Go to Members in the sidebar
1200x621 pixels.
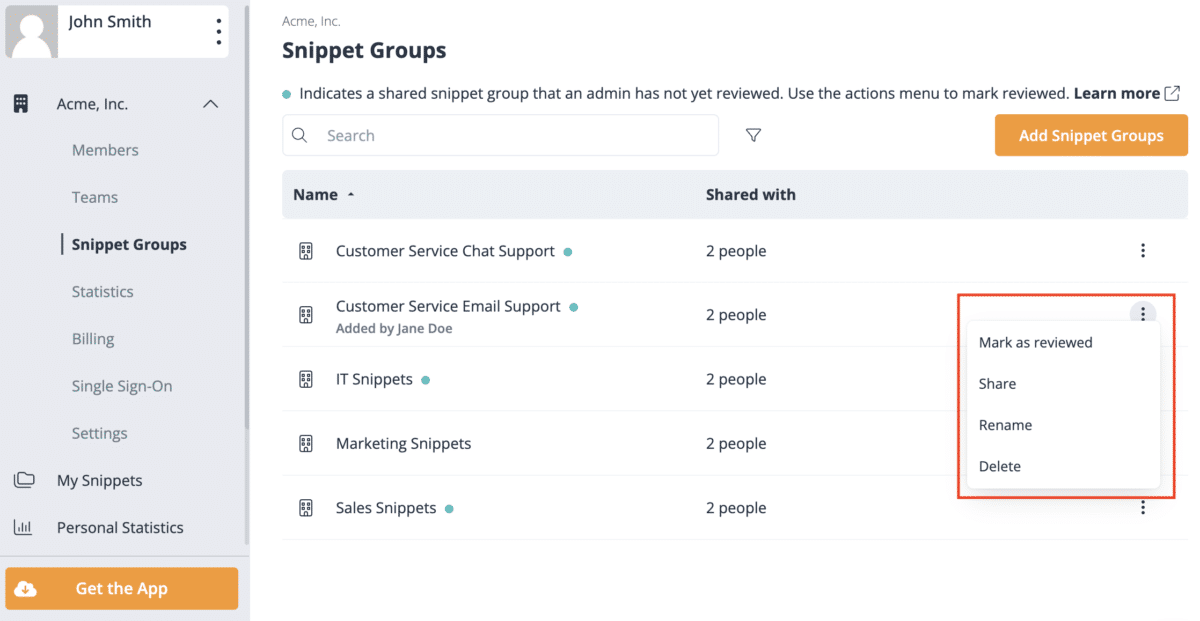coord(105,150)
